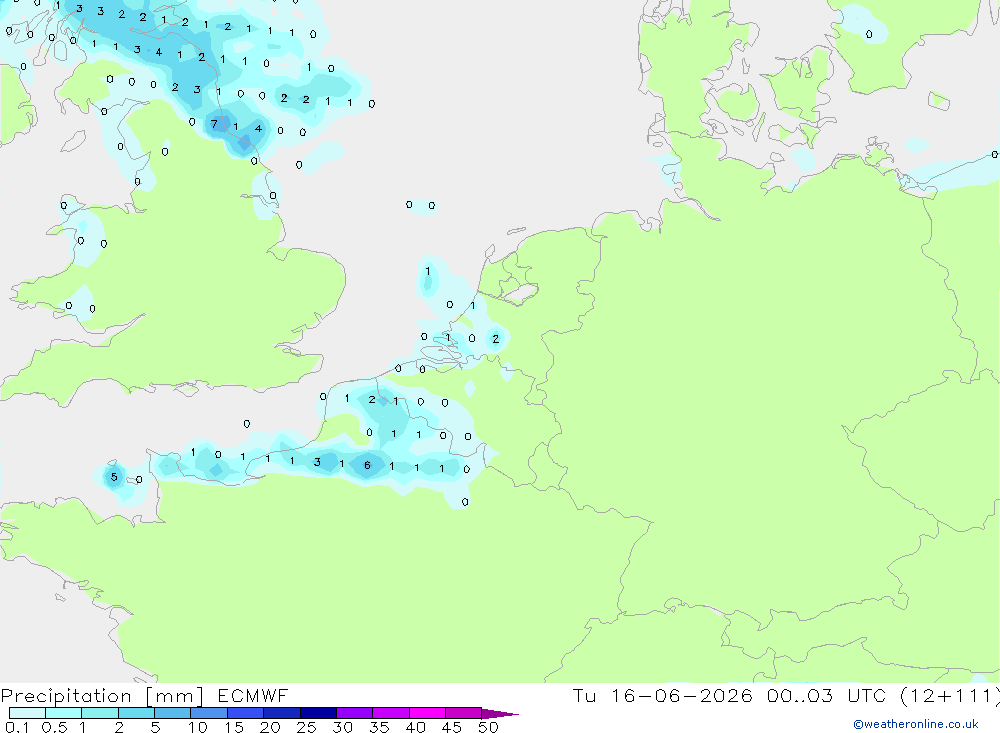Click the 0.1–0.5 mm palest legend swatch
Image resolution: width=1000 pixels, height=733 pixels.
(x=27, y=713)
